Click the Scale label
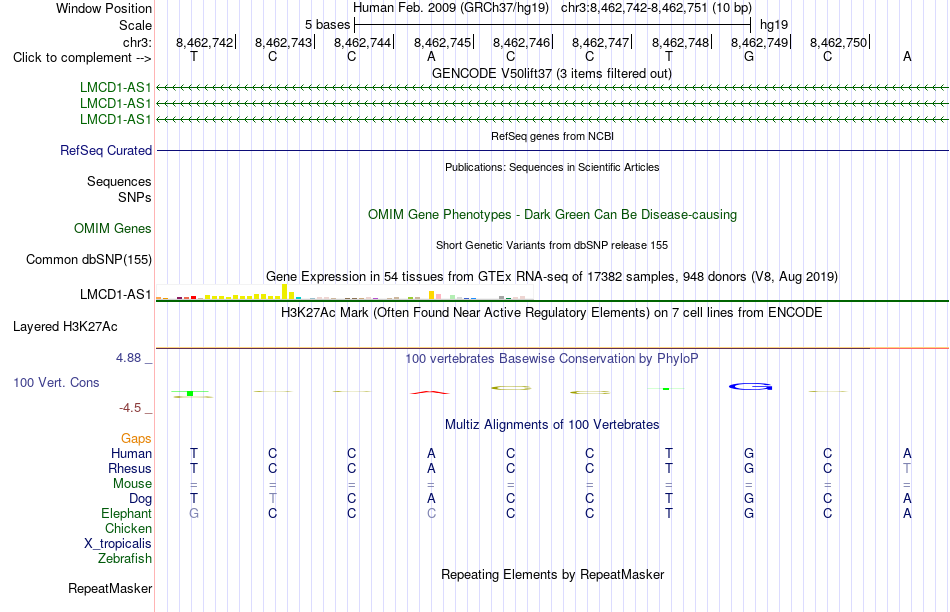The height and width of the screenshot is (612, 950). point(135,25)
